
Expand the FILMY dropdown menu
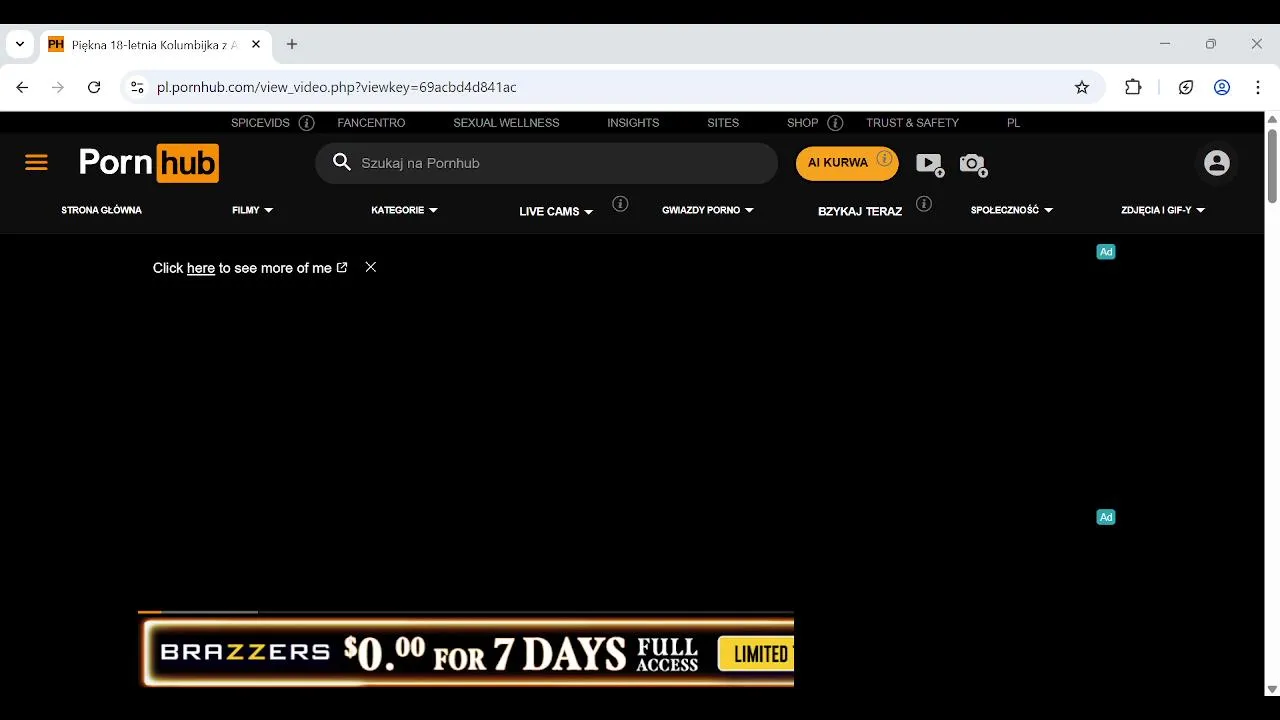point(253,210)
